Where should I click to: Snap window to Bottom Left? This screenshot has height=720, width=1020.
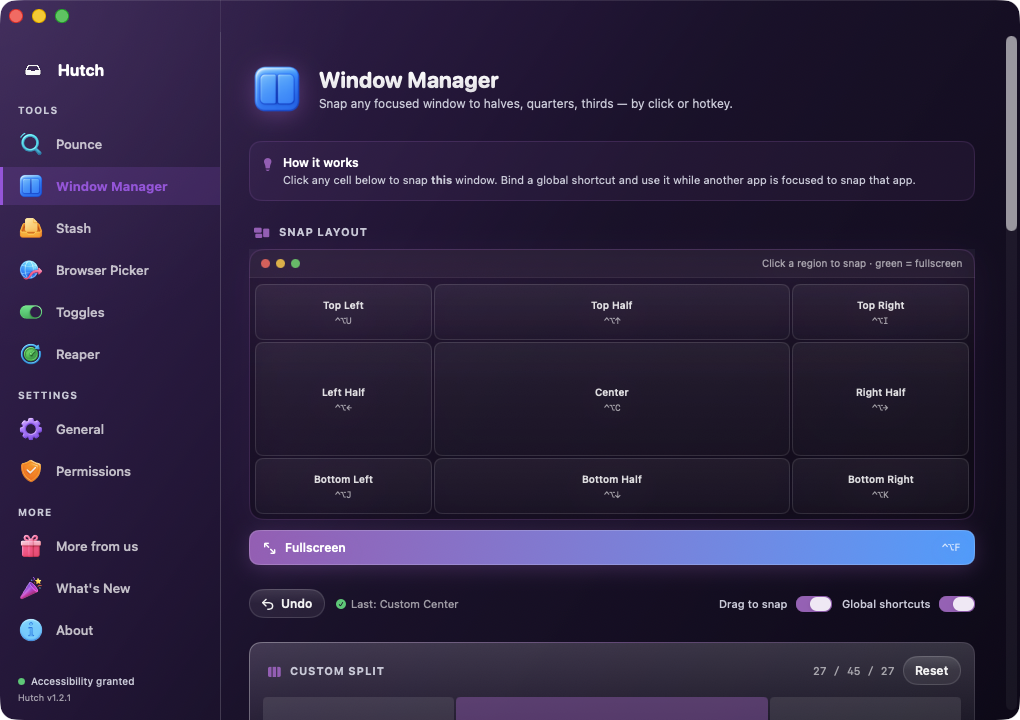pyautogui.click(x=343, y=486)
